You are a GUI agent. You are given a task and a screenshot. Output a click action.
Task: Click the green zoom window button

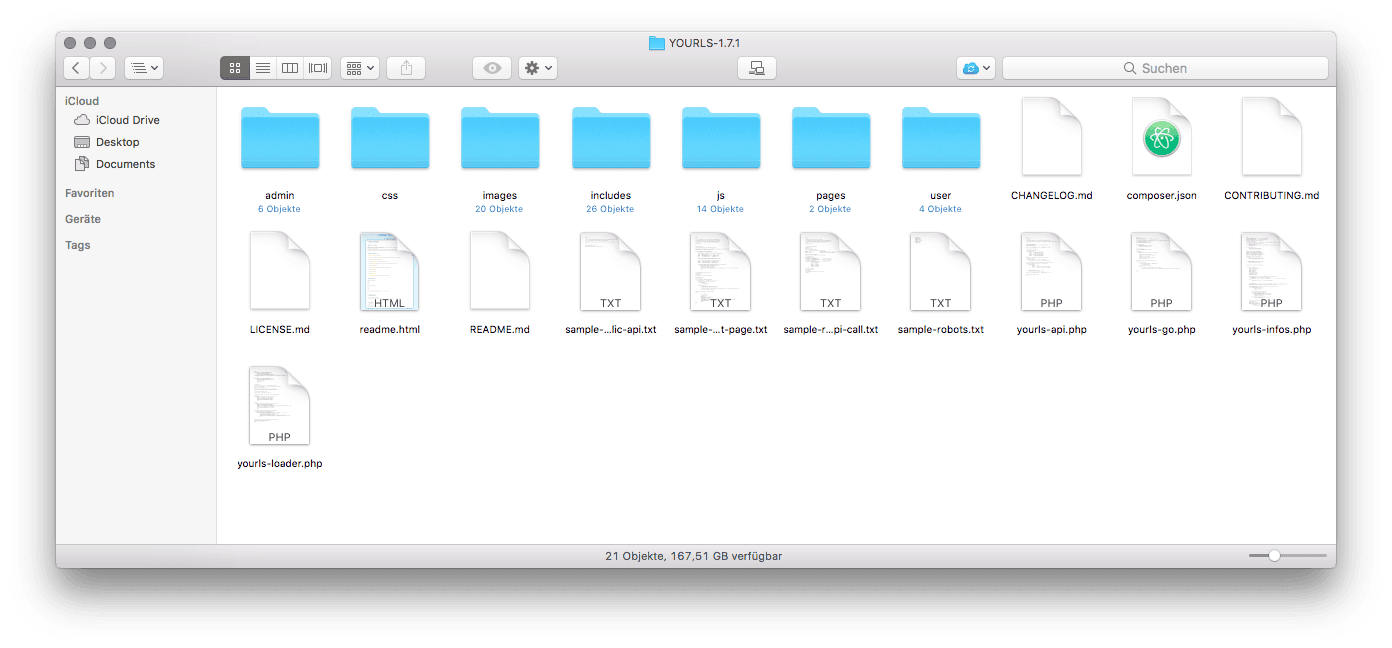pos(110,43)
